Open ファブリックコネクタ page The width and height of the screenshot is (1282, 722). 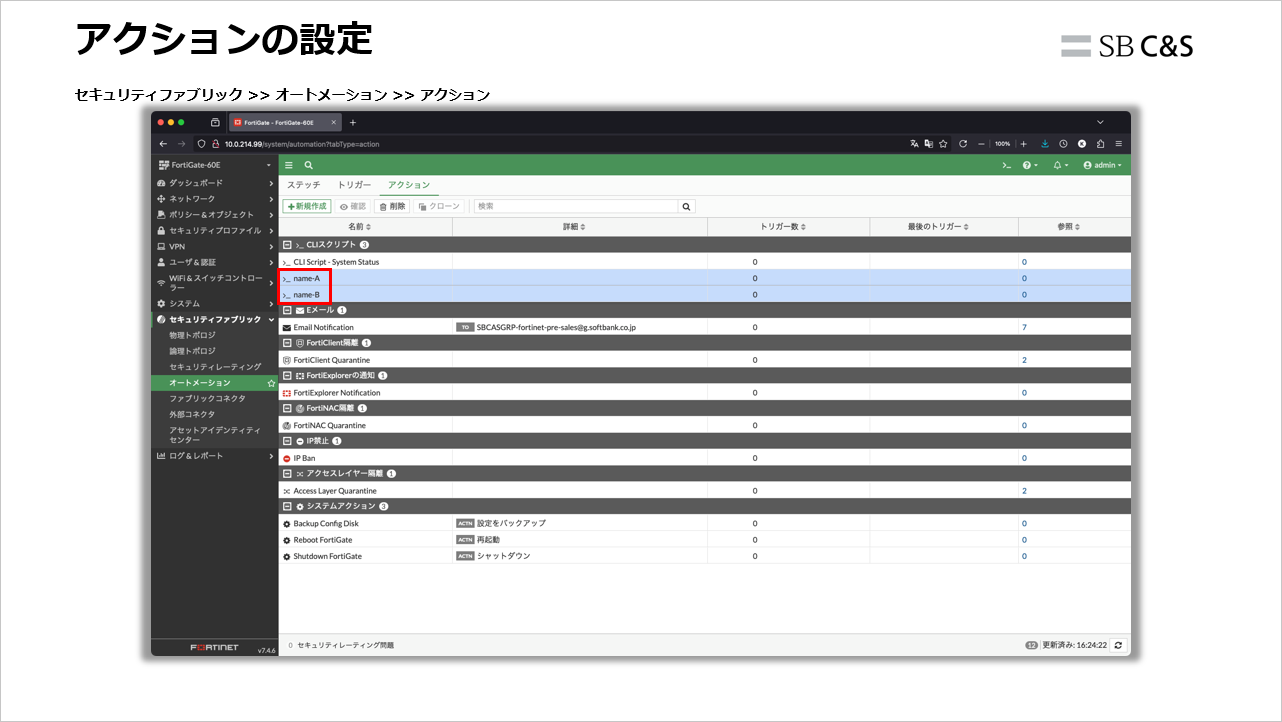click(207, 398)
